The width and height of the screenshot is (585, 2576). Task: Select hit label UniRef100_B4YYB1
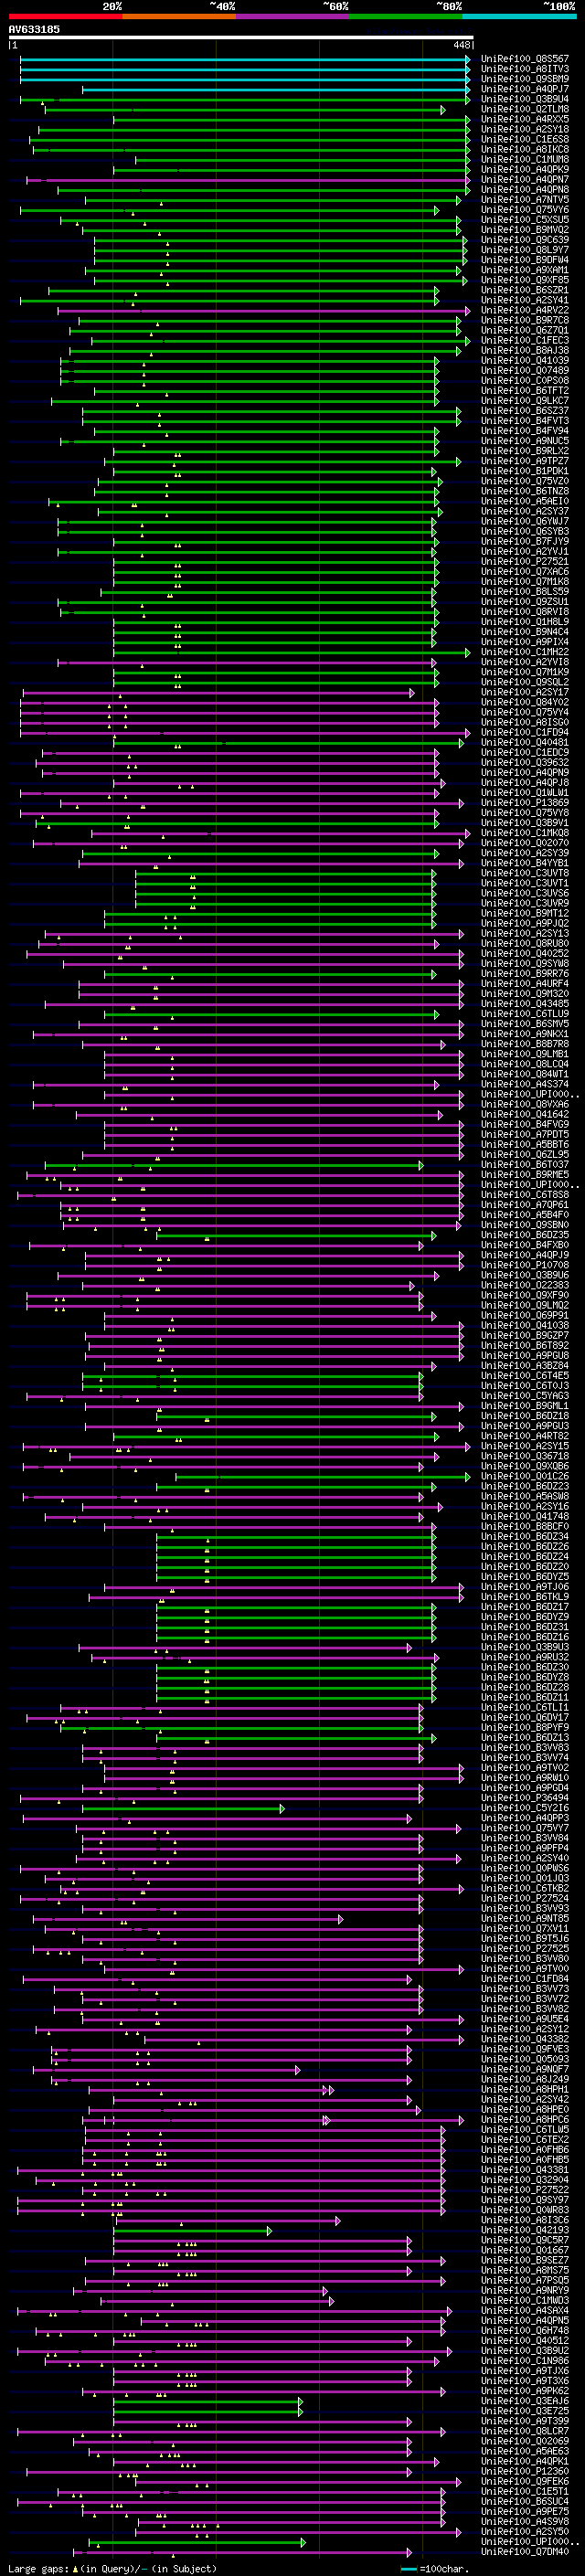click(525, 863)
